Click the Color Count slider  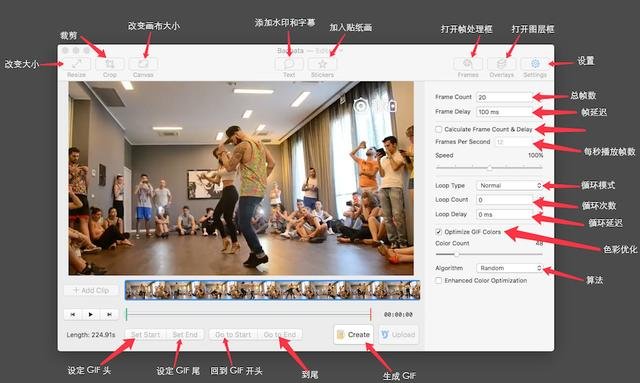(489, 254)
